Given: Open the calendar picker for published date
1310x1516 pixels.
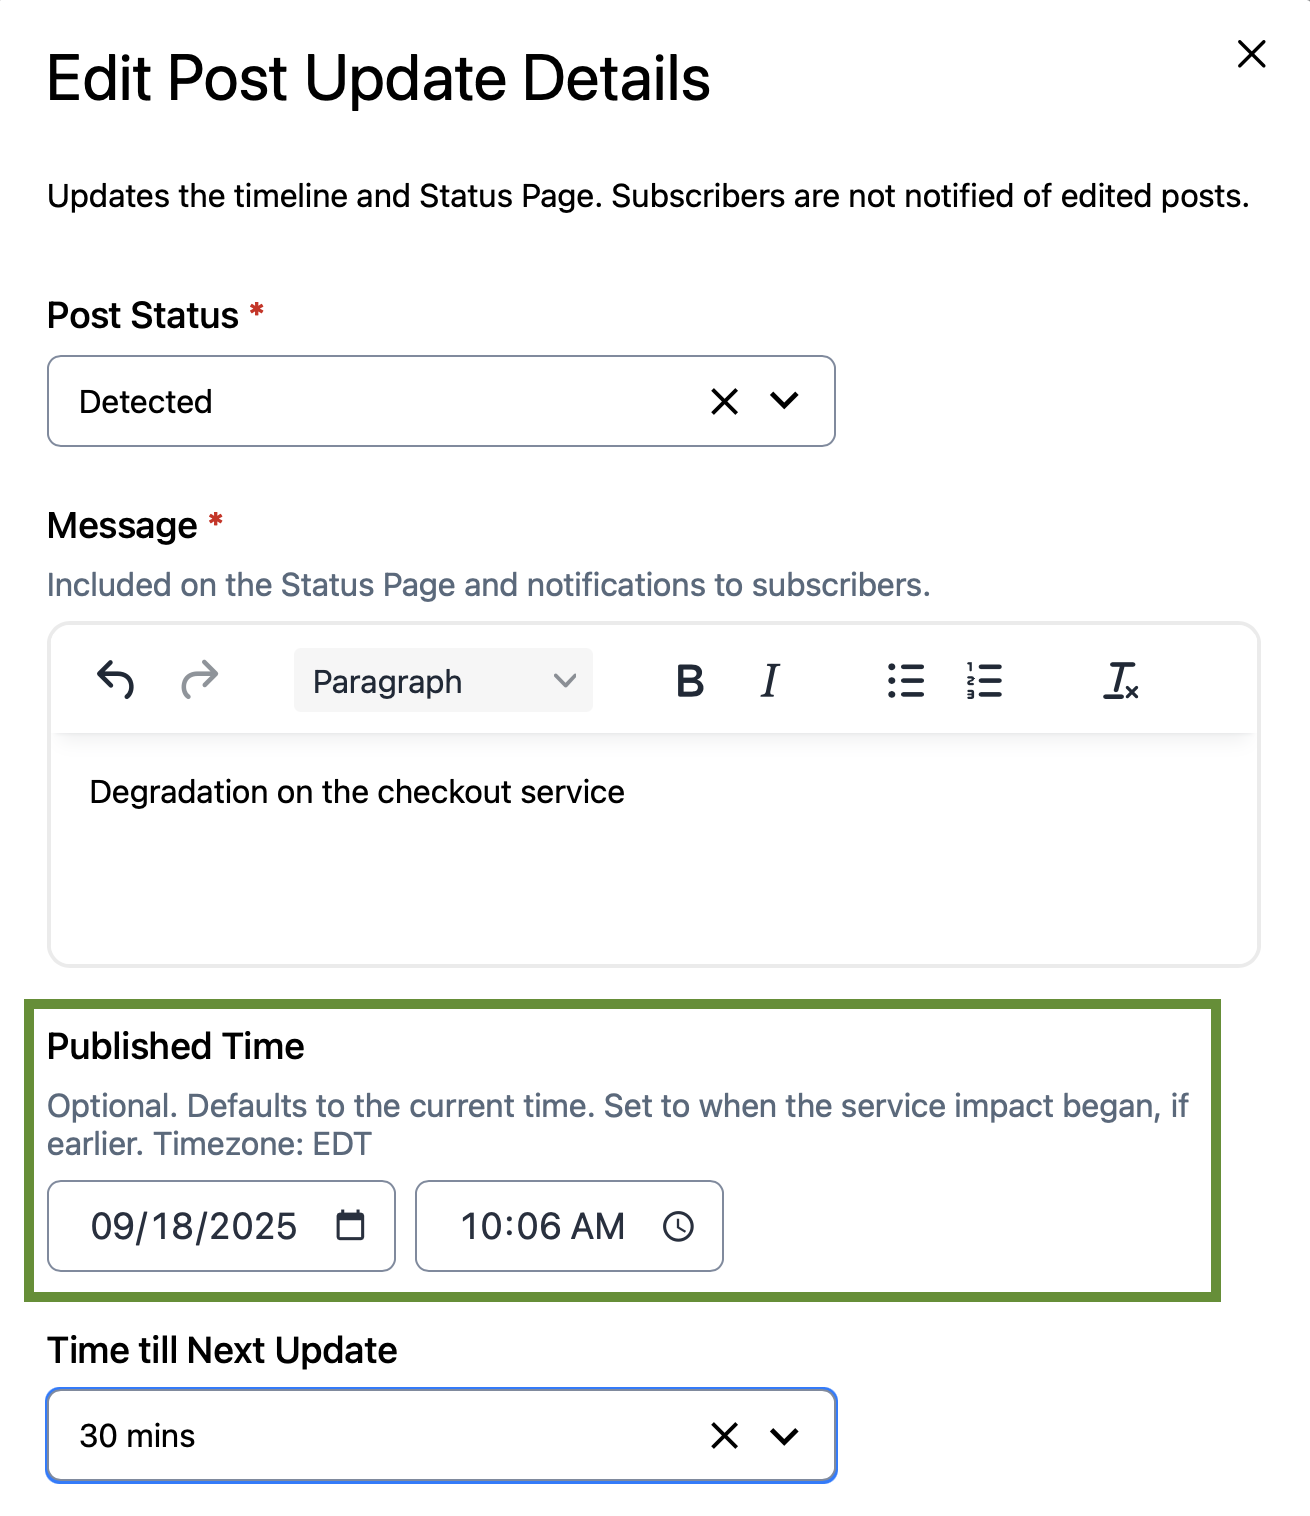Looking at the screenshot, I should click(x=351, y=1226).
